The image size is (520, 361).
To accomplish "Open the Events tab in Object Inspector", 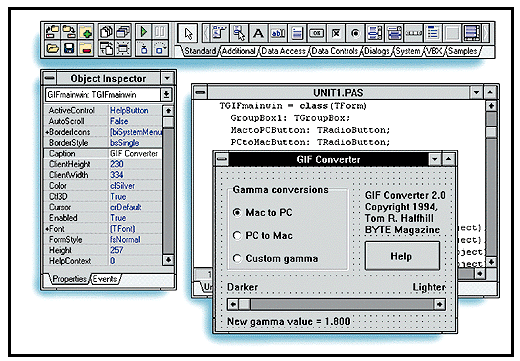I will (x=105, y=279).
